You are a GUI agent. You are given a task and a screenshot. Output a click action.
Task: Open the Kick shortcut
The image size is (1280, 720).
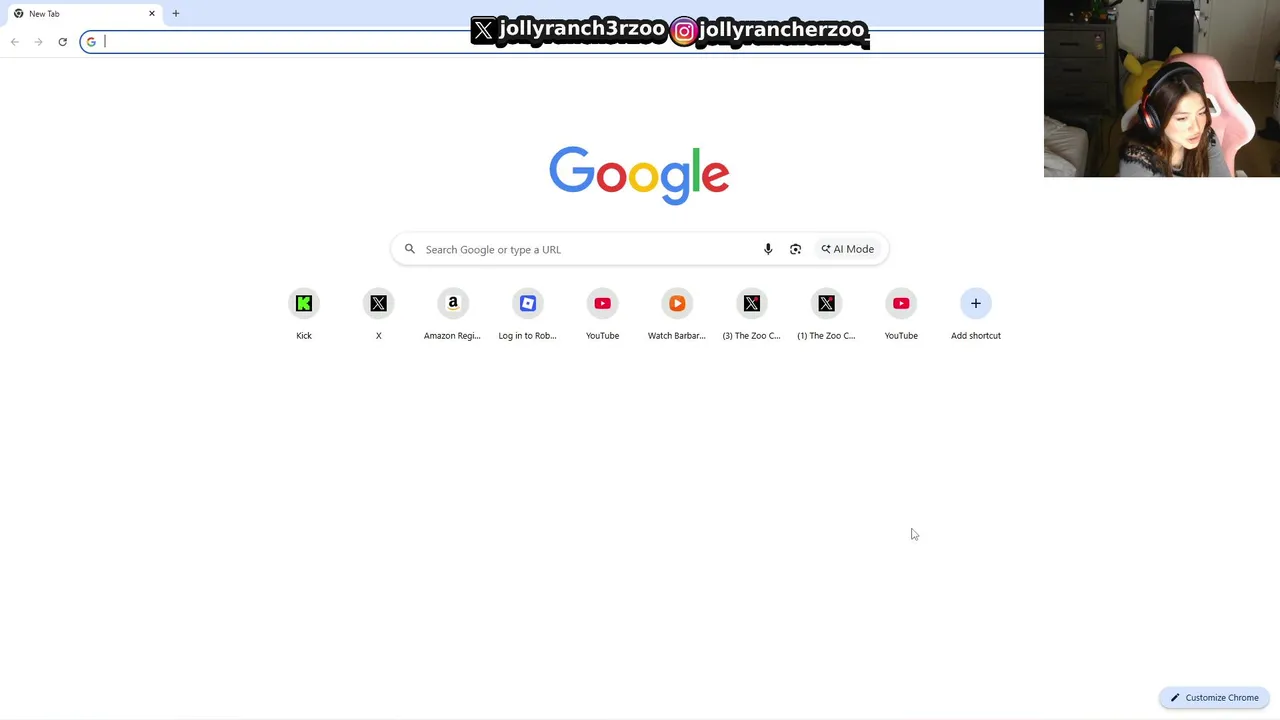(304, 314)
